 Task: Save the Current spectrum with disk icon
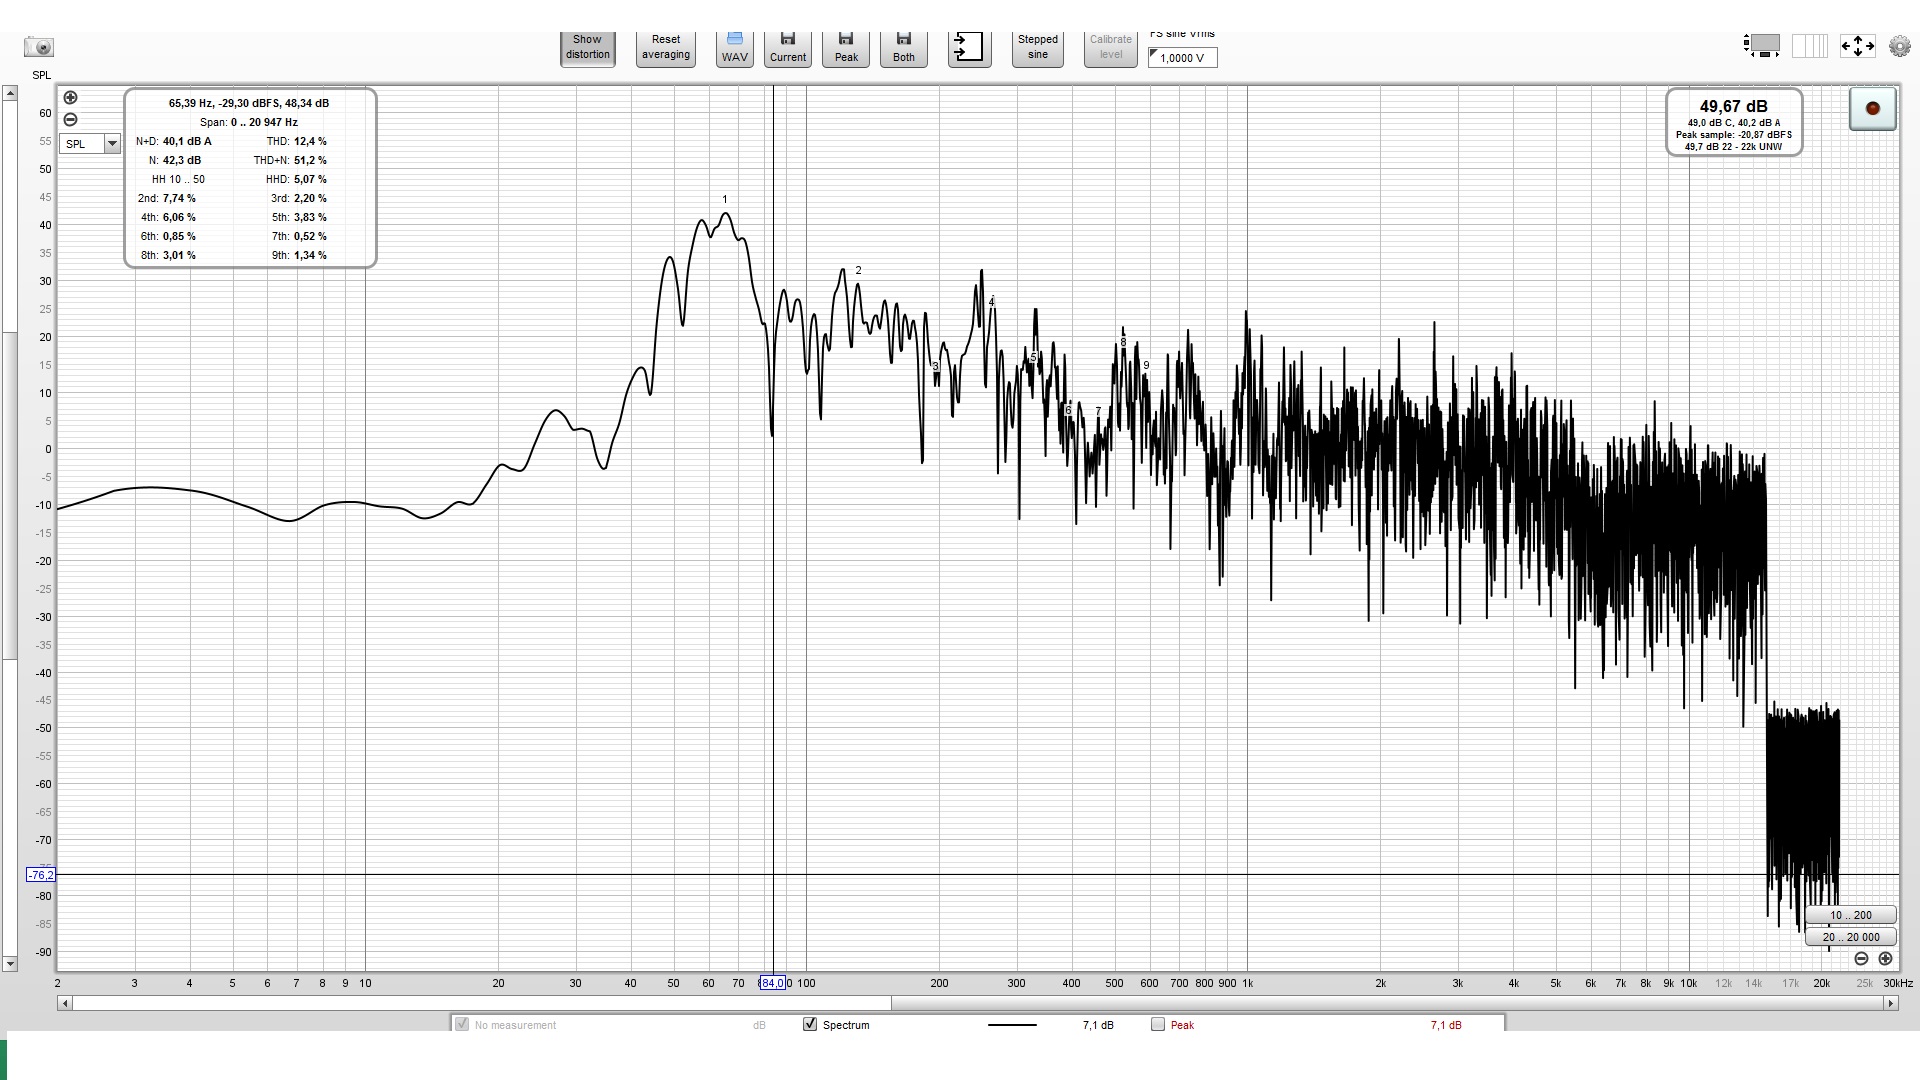click(x=787, y=47)
